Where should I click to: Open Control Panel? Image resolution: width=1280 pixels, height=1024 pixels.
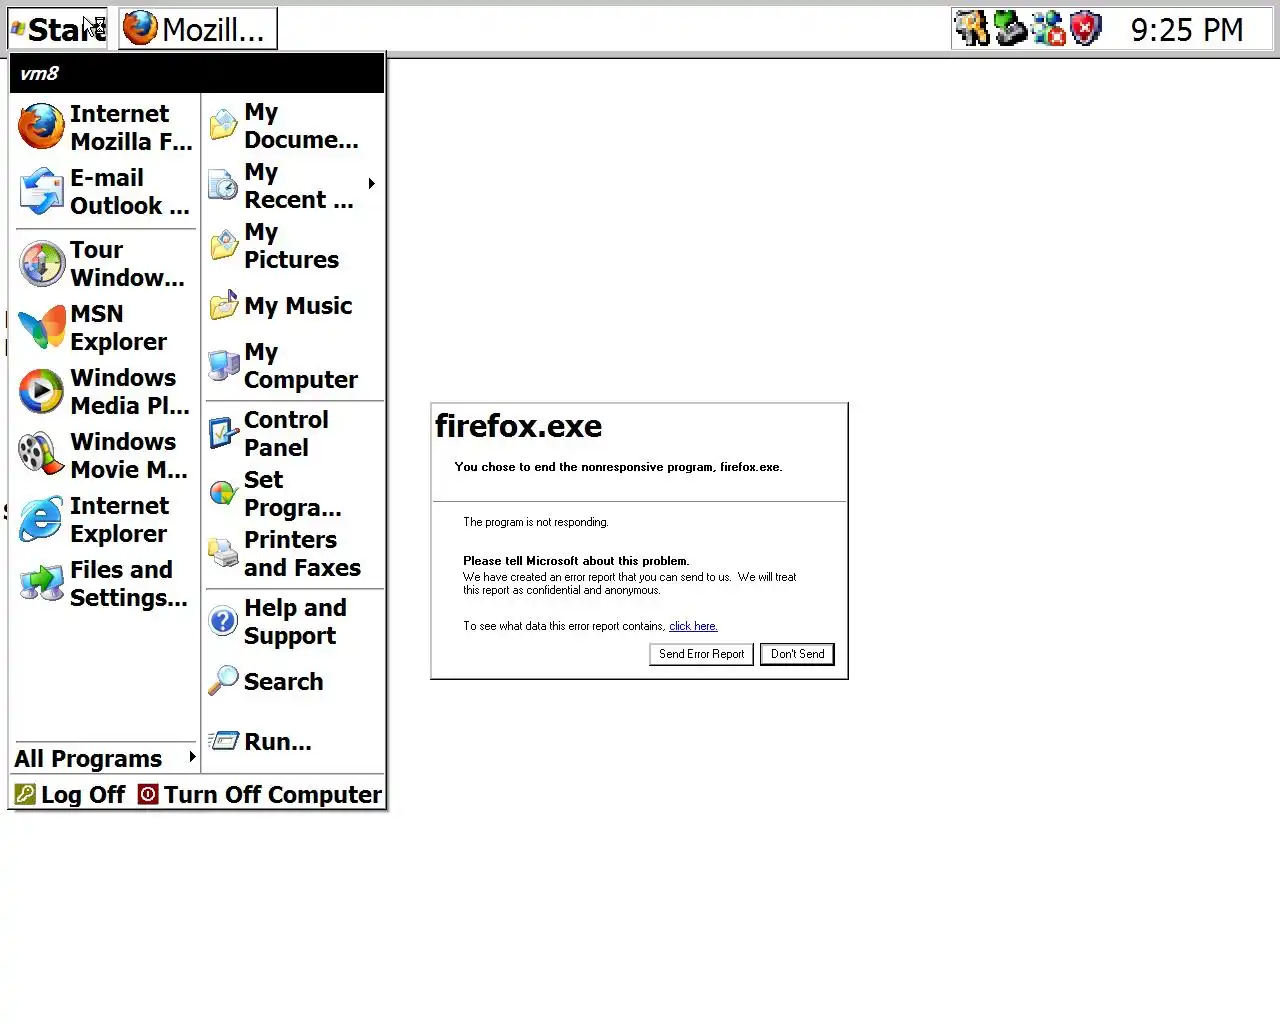[294, 434]
